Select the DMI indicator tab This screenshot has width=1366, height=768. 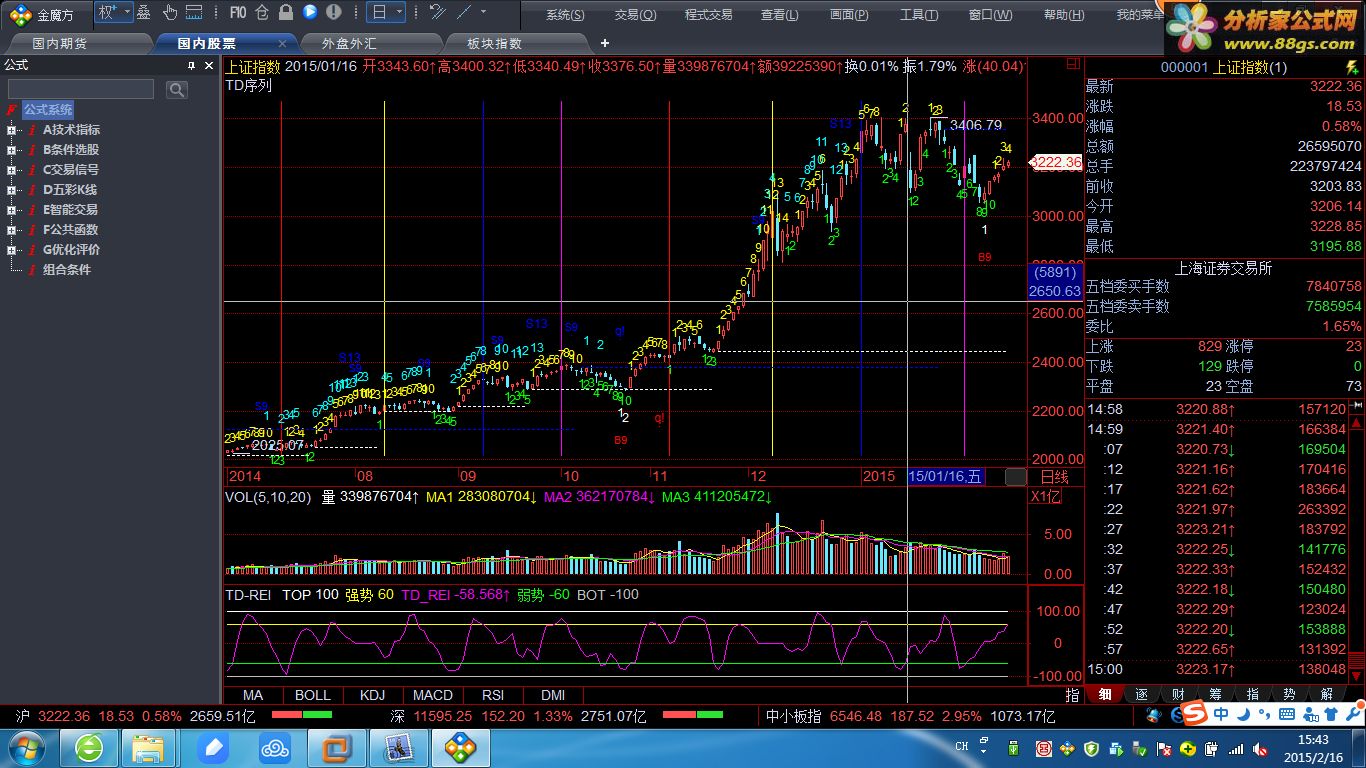[553, 695]
